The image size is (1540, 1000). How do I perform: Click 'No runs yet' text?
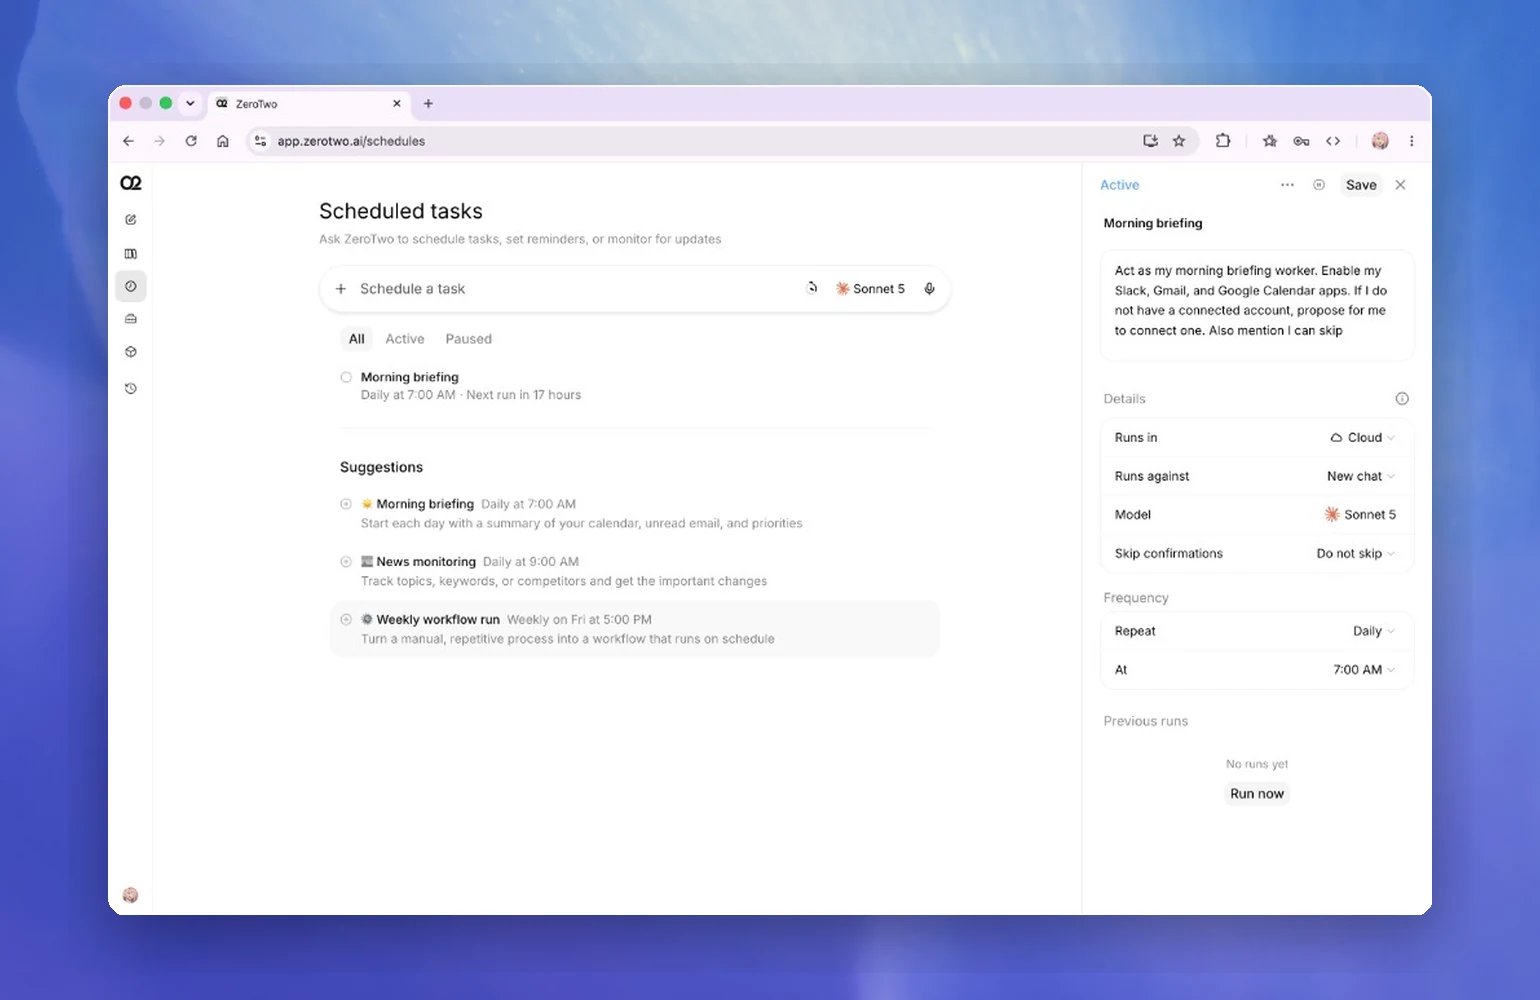pos(1257,764)
